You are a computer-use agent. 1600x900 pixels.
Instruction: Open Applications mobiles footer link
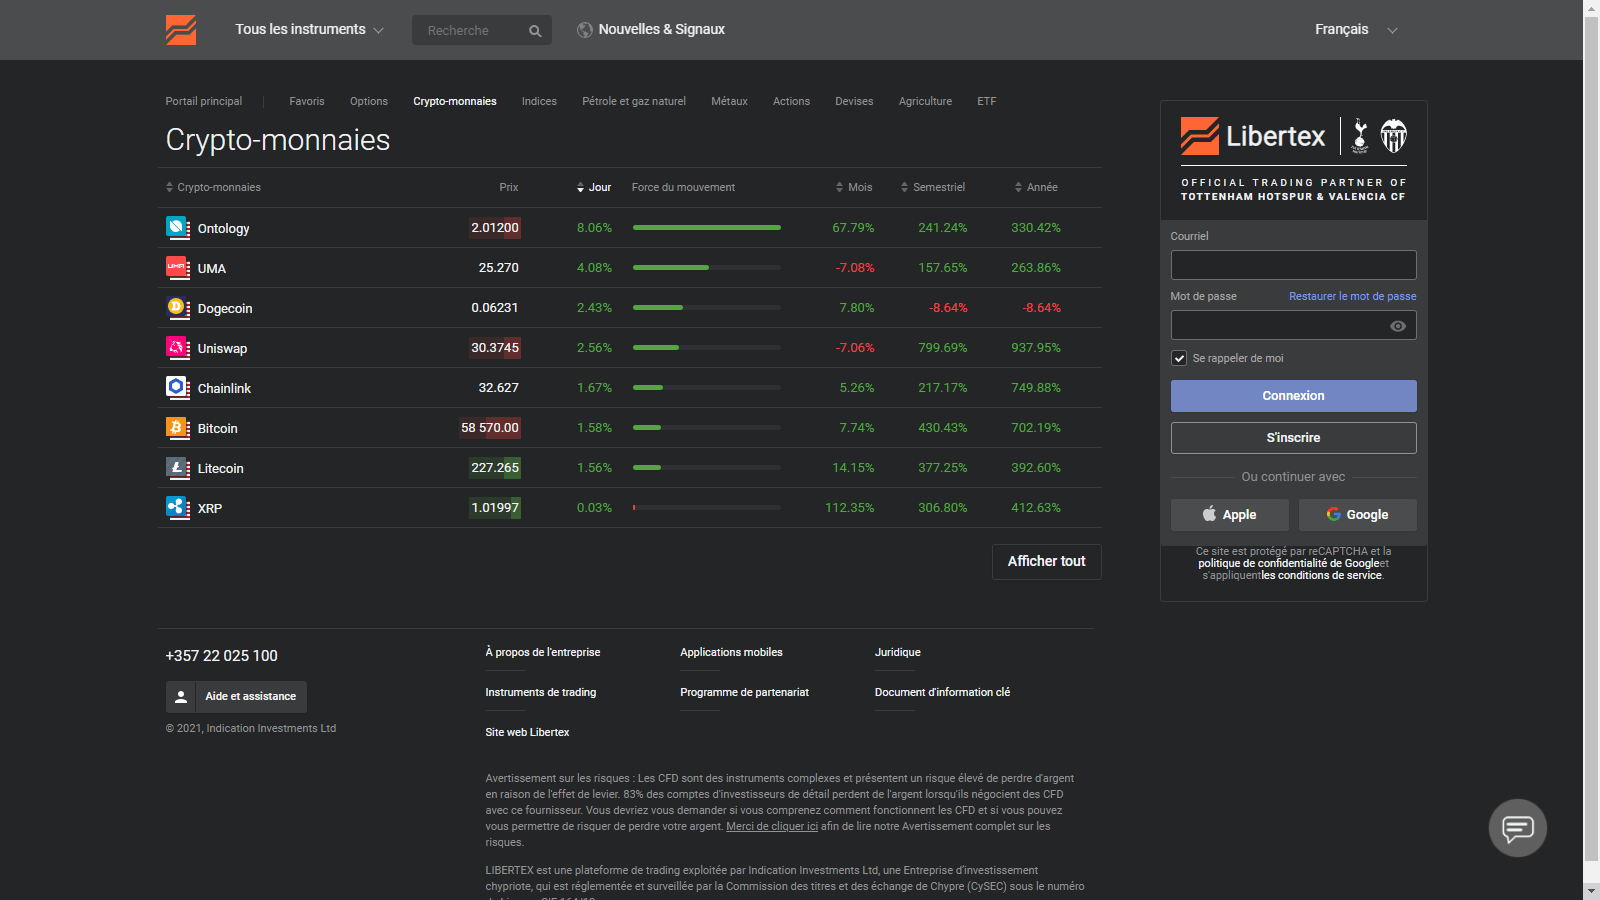click(x=731, y=652)
